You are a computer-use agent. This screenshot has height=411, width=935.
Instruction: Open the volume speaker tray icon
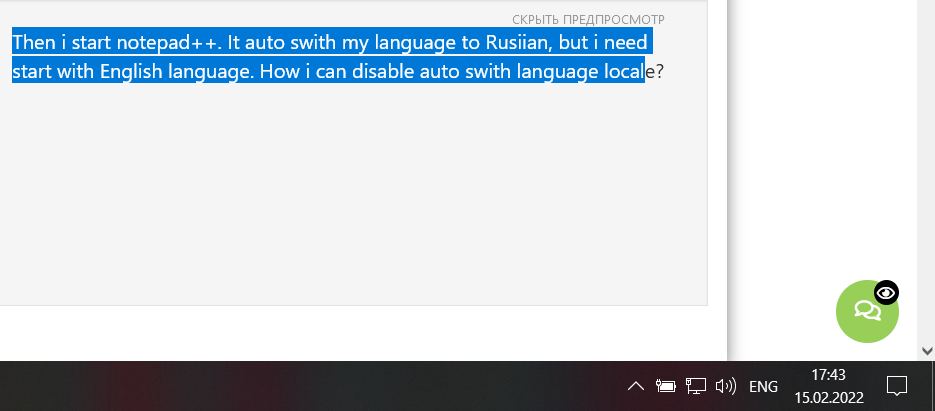click(725, 386)
